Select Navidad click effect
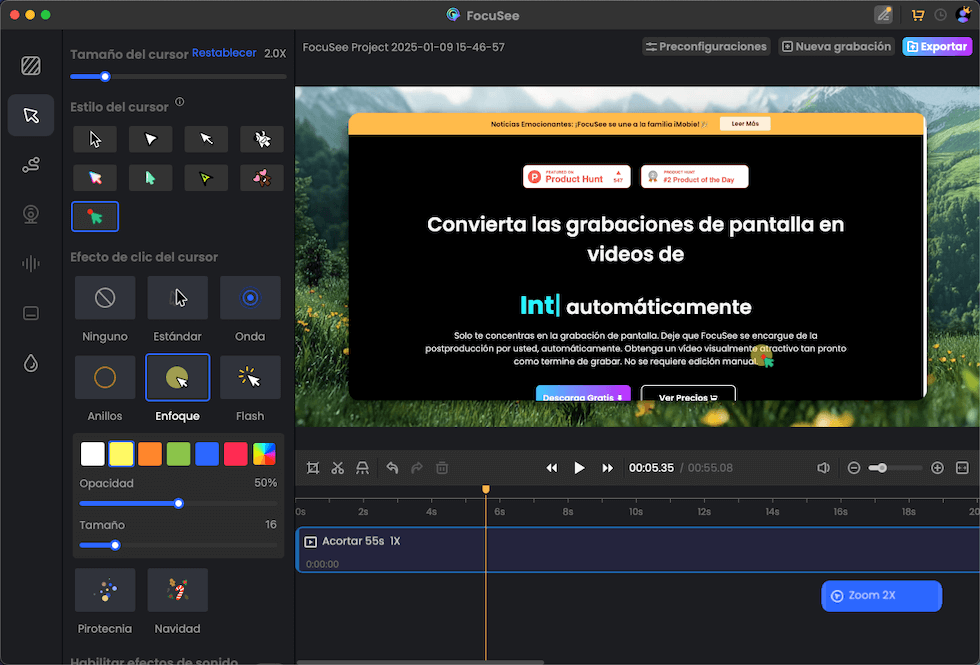980x665 pixels. coord(178,590)
